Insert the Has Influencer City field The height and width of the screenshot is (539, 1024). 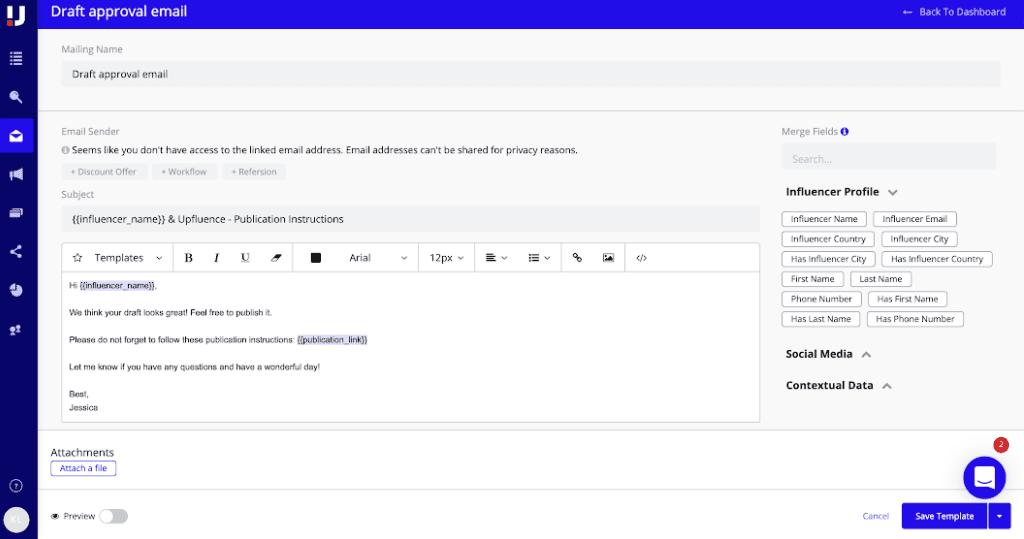pyautogui.click(x=828, y=259)
